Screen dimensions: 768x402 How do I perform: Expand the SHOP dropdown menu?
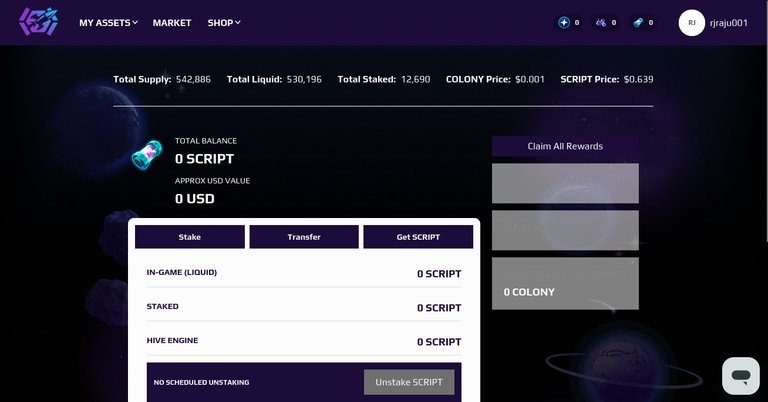[x=224, y=23]
